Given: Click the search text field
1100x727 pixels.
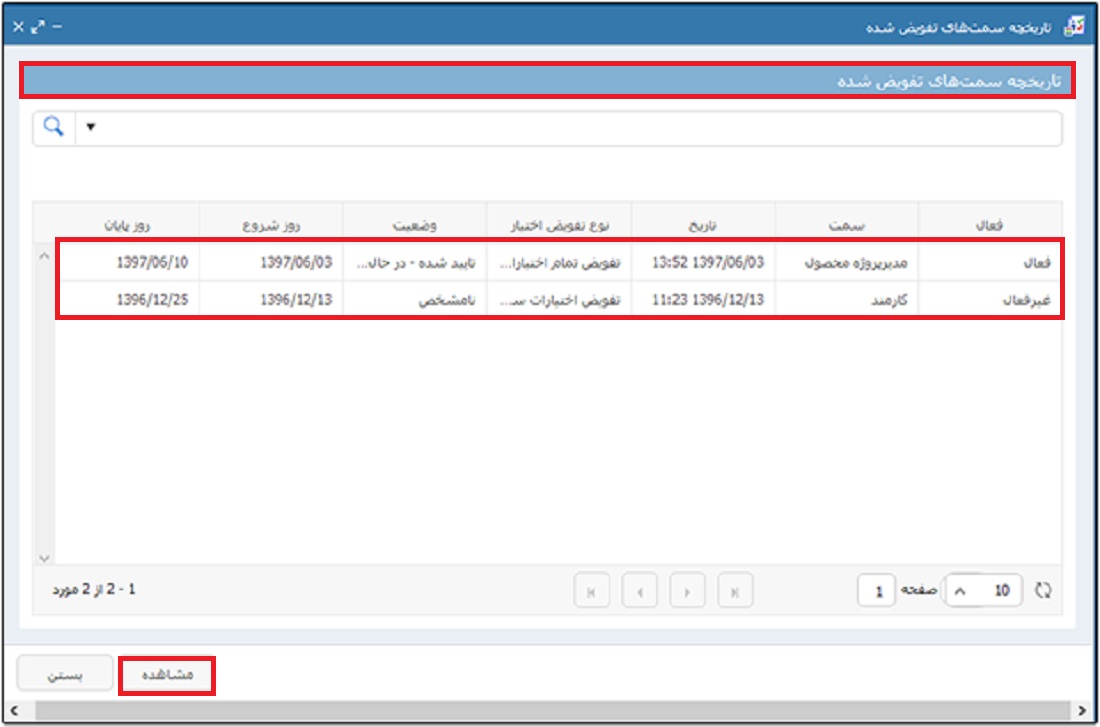Looking at the screenshot, I should click(580, 128).
